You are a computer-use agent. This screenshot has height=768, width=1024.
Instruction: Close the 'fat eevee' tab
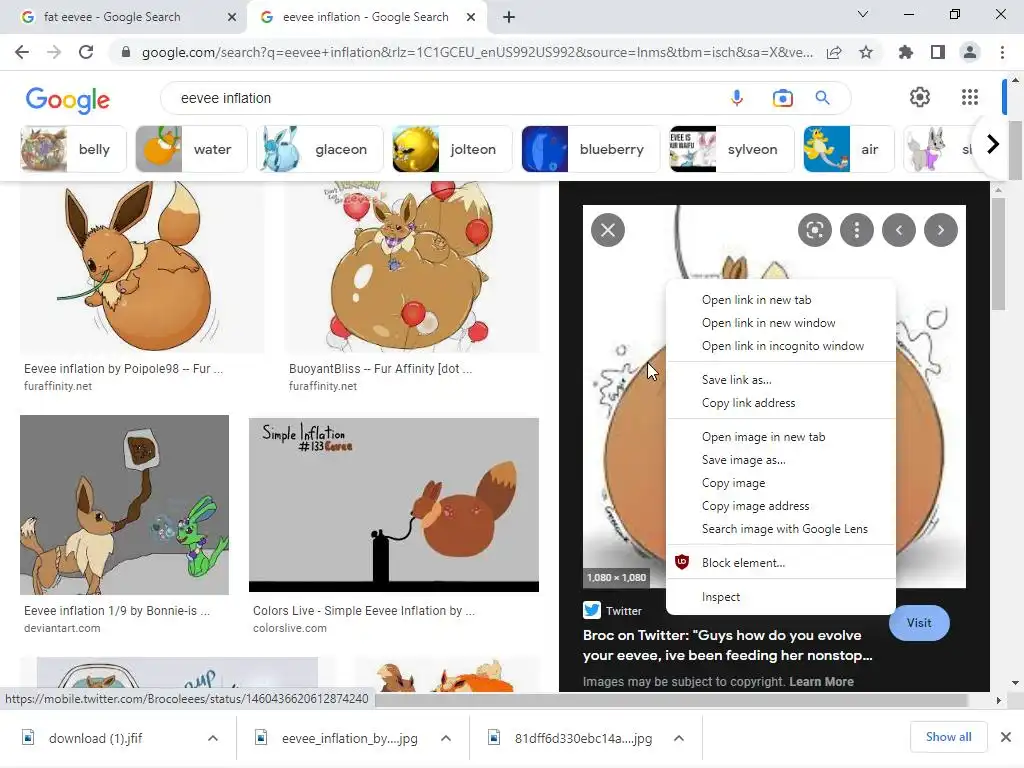point(232,17)
